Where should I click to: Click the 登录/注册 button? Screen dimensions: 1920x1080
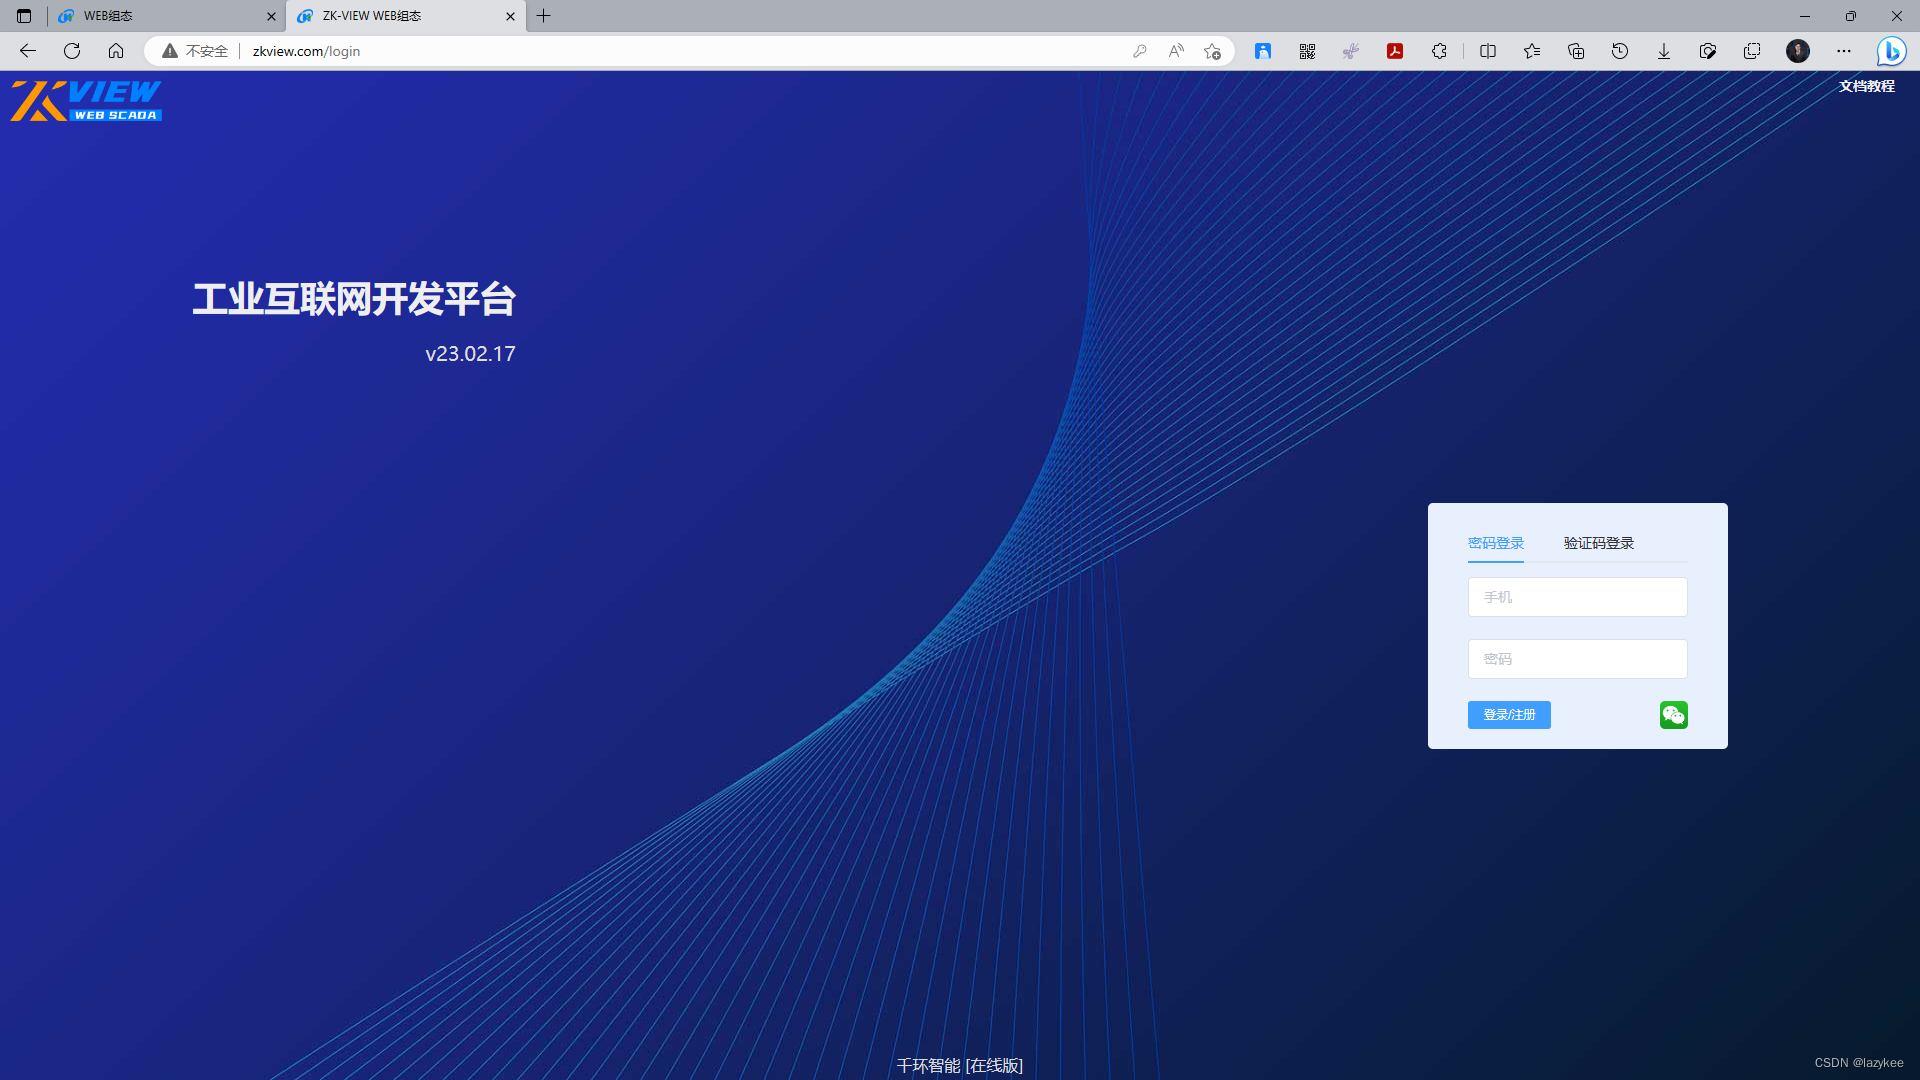pyautogui.click(x=1508, y=714)
